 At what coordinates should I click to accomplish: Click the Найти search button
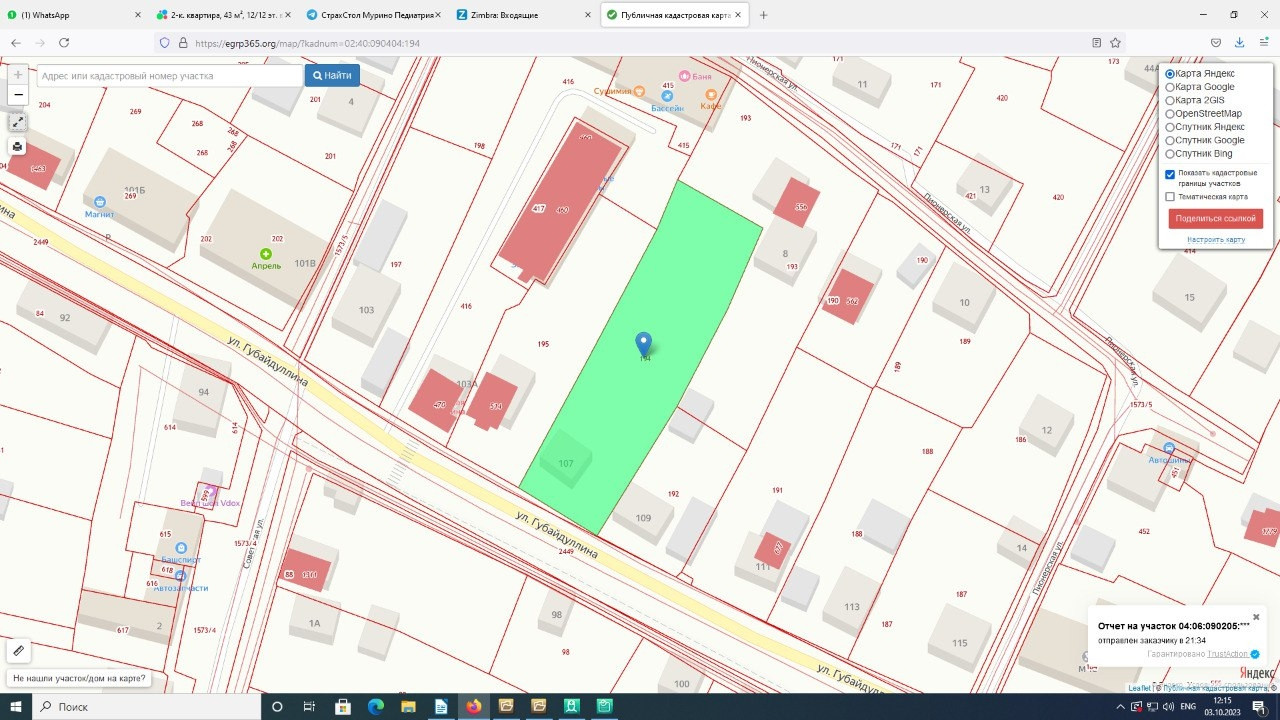click(x=332, y=75)
